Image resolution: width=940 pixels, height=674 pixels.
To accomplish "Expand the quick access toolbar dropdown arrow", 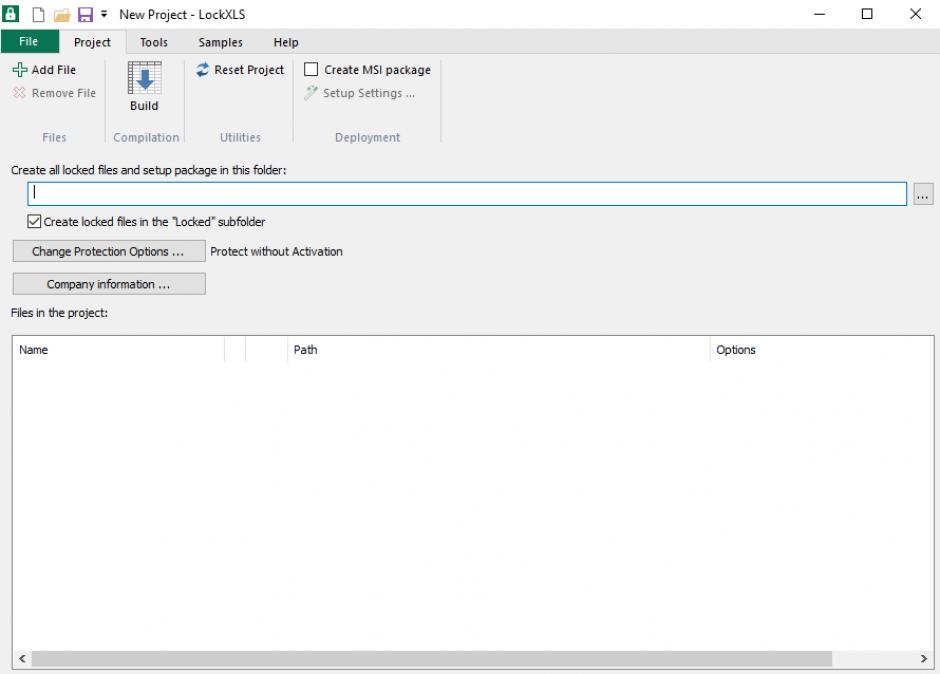I will click(x=104, y=14).
